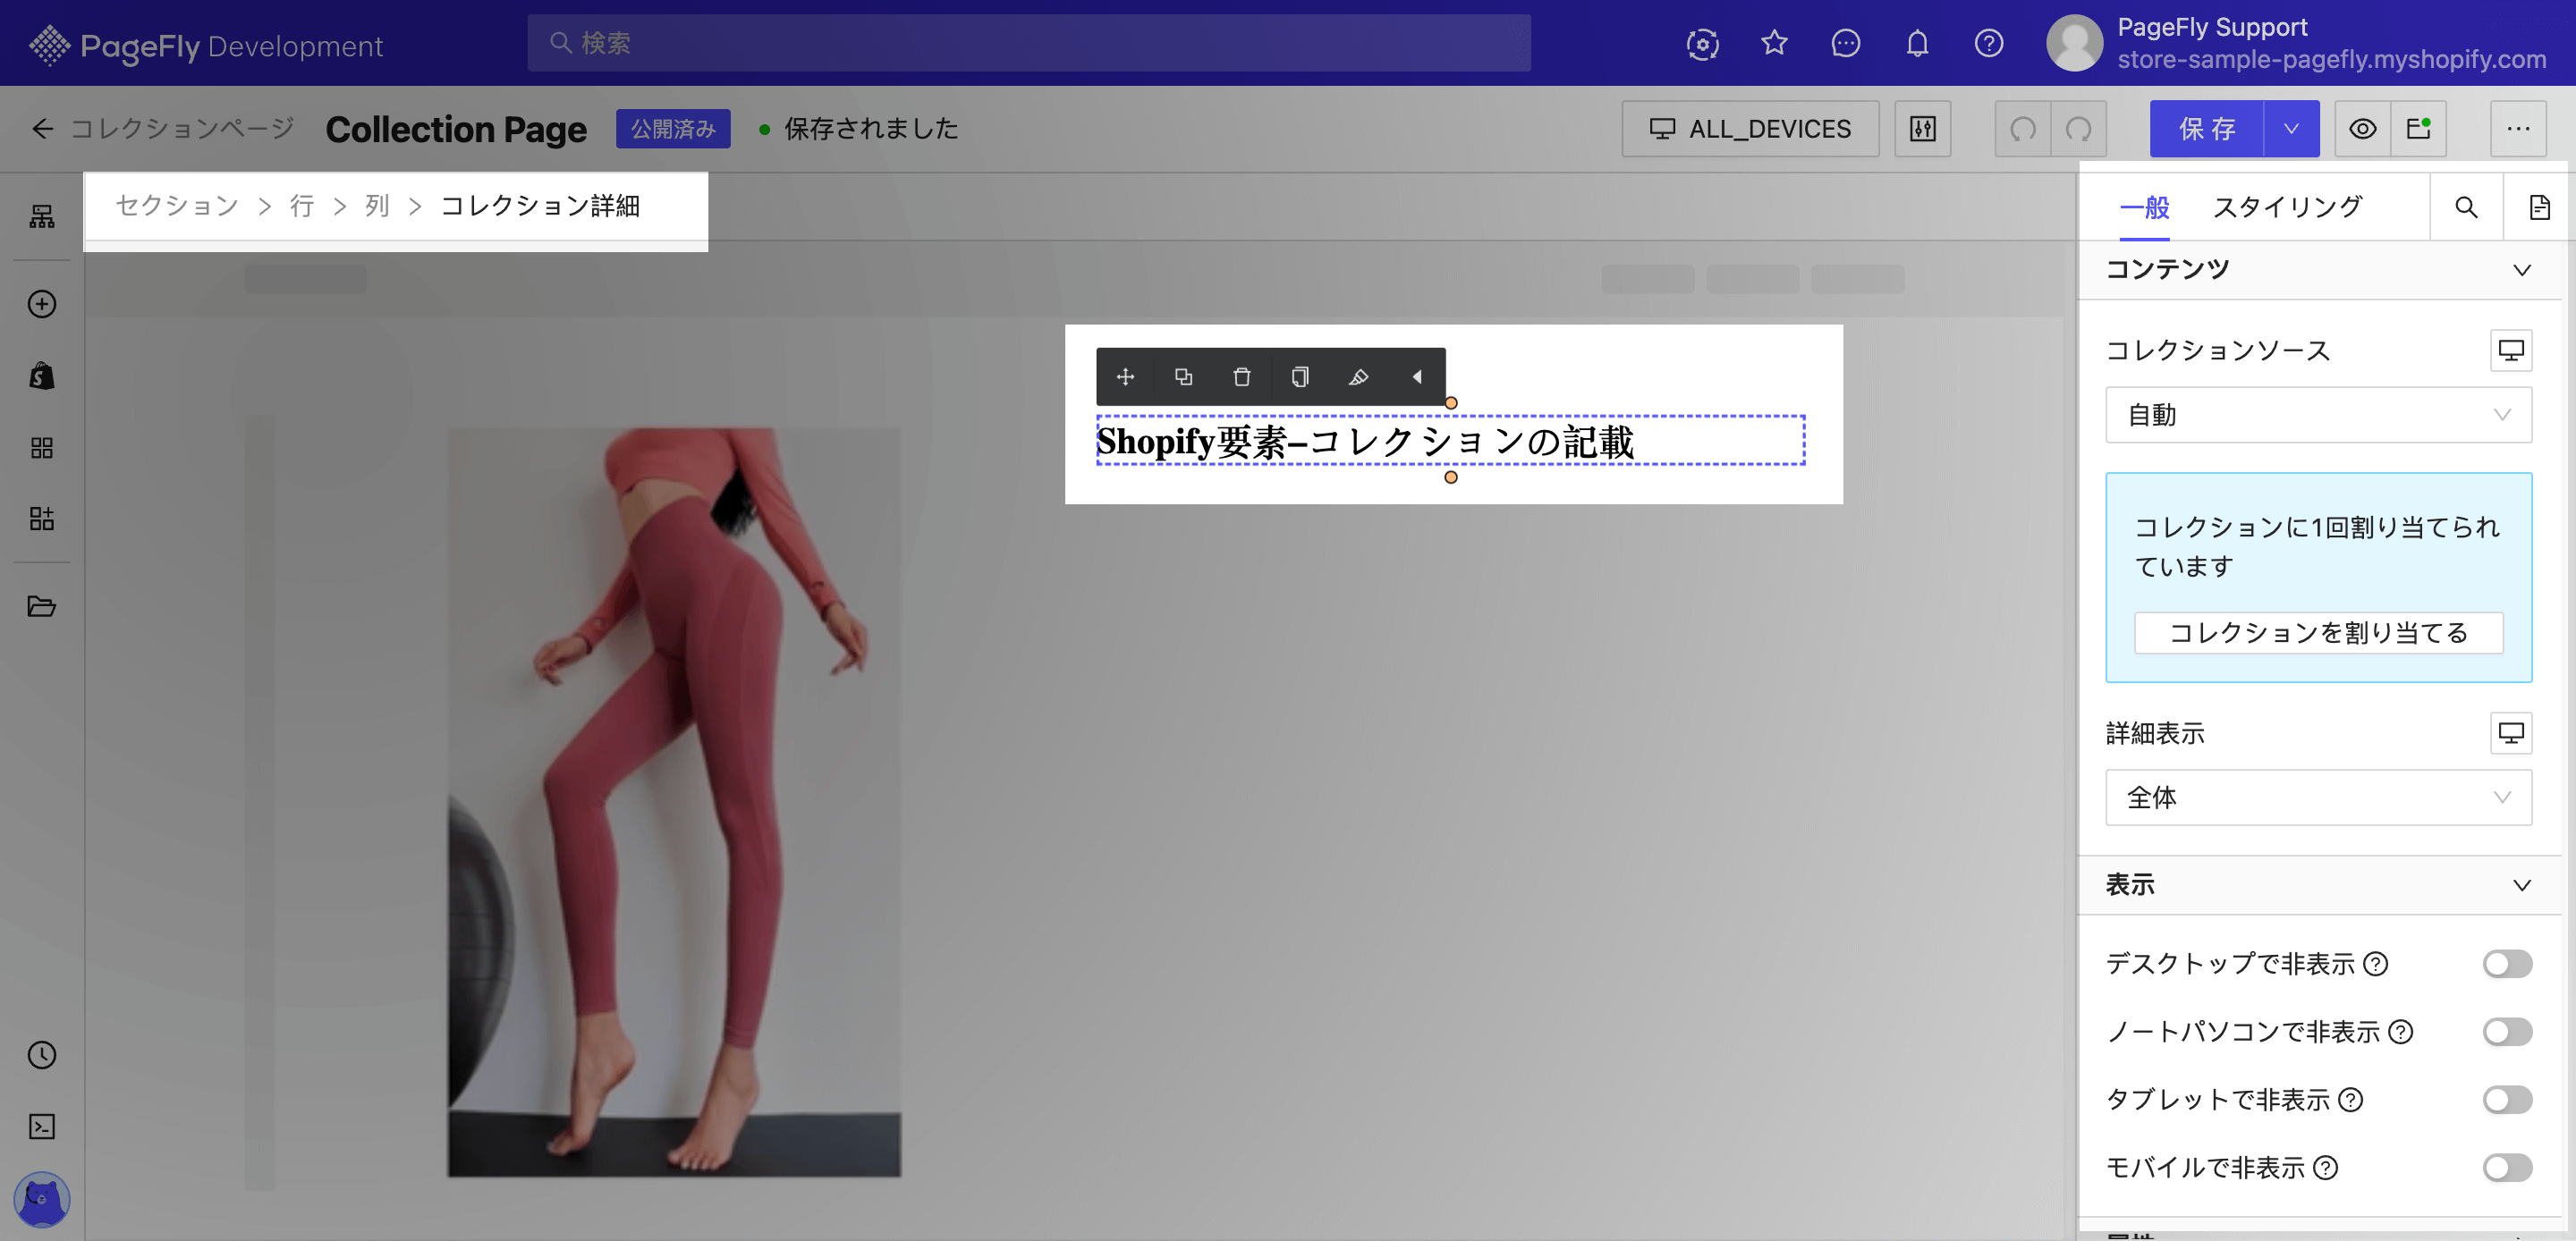Image resolution: width=2576 pixels, height=1241 pixels.
Task: Duplicate the selected collection description element
Action: (x=1183, y=377)
